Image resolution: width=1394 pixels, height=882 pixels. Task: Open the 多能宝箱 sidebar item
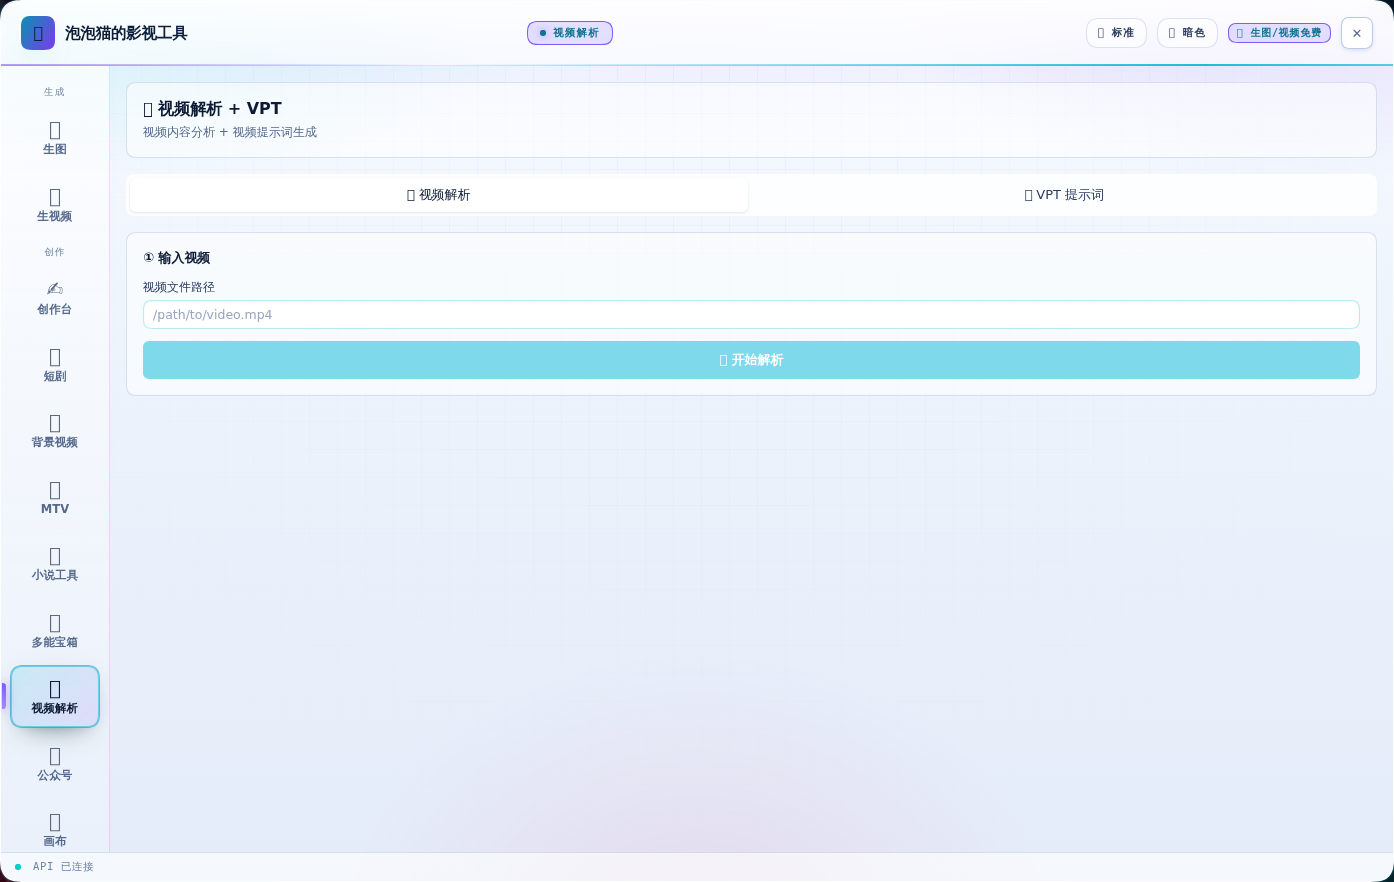click(55, 631)
